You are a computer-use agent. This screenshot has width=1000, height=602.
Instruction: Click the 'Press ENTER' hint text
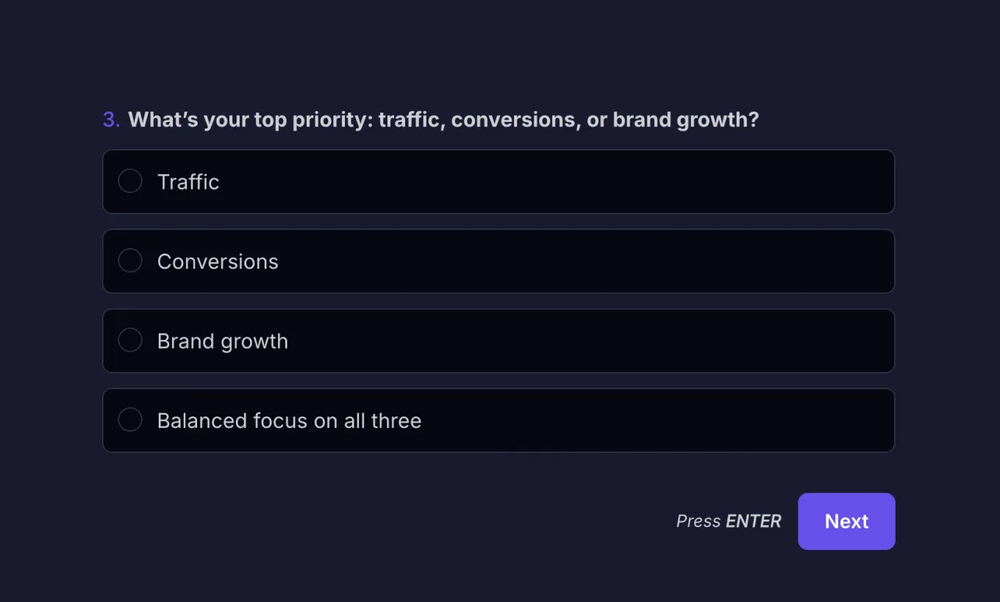[728, 521]
